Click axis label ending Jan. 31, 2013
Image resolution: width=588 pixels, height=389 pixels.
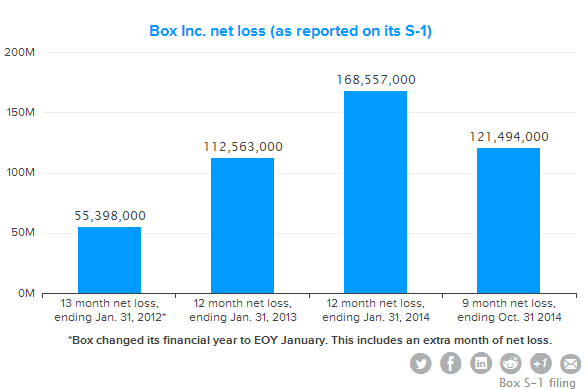pyautogui.click(x=243, y=317)
